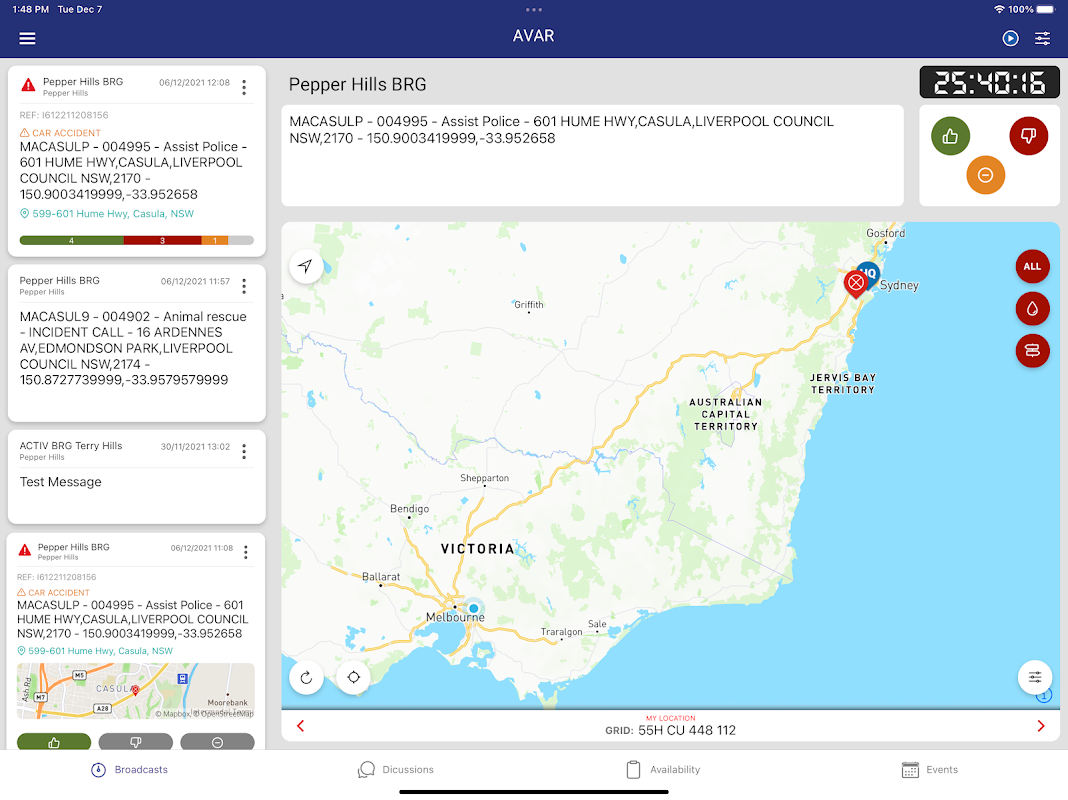Click the map navigation arrow icon

tap(306, 266)
